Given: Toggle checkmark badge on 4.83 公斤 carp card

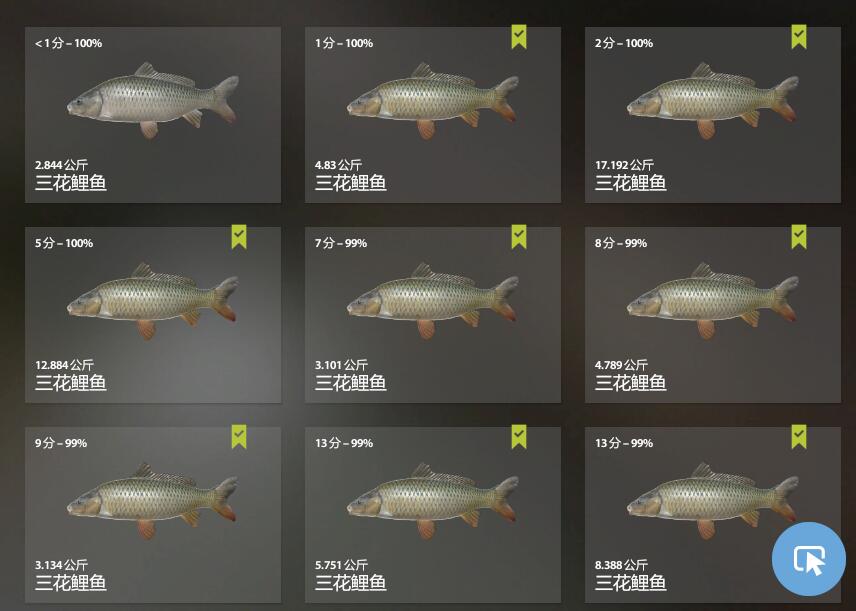Looking at the screenshot, I should (519, 37).
